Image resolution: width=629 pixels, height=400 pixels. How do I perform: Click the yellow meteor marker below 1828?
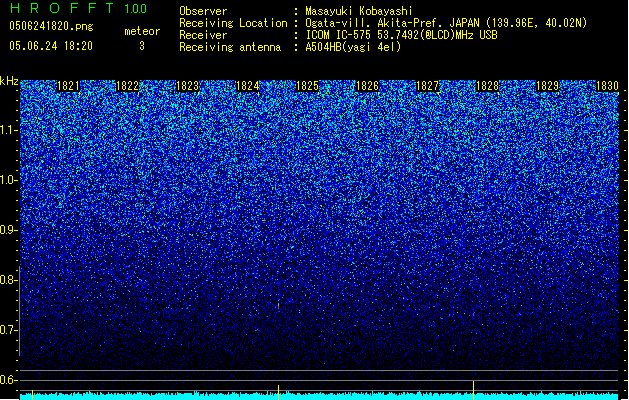point(474,390)
